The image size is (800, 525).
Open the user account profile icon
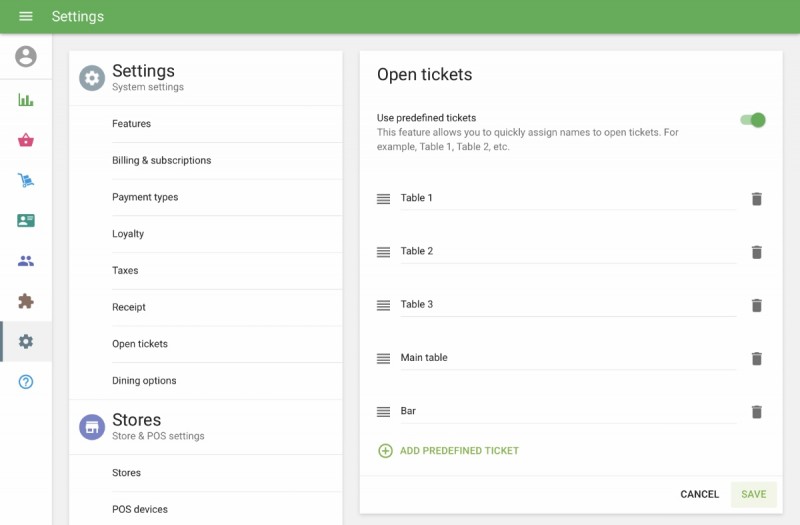(26, 57)
